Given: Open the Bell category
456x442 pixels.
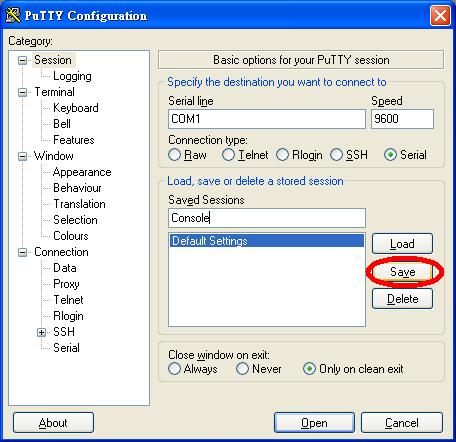Looking at the screenshot, I should [x=62, y=124].
